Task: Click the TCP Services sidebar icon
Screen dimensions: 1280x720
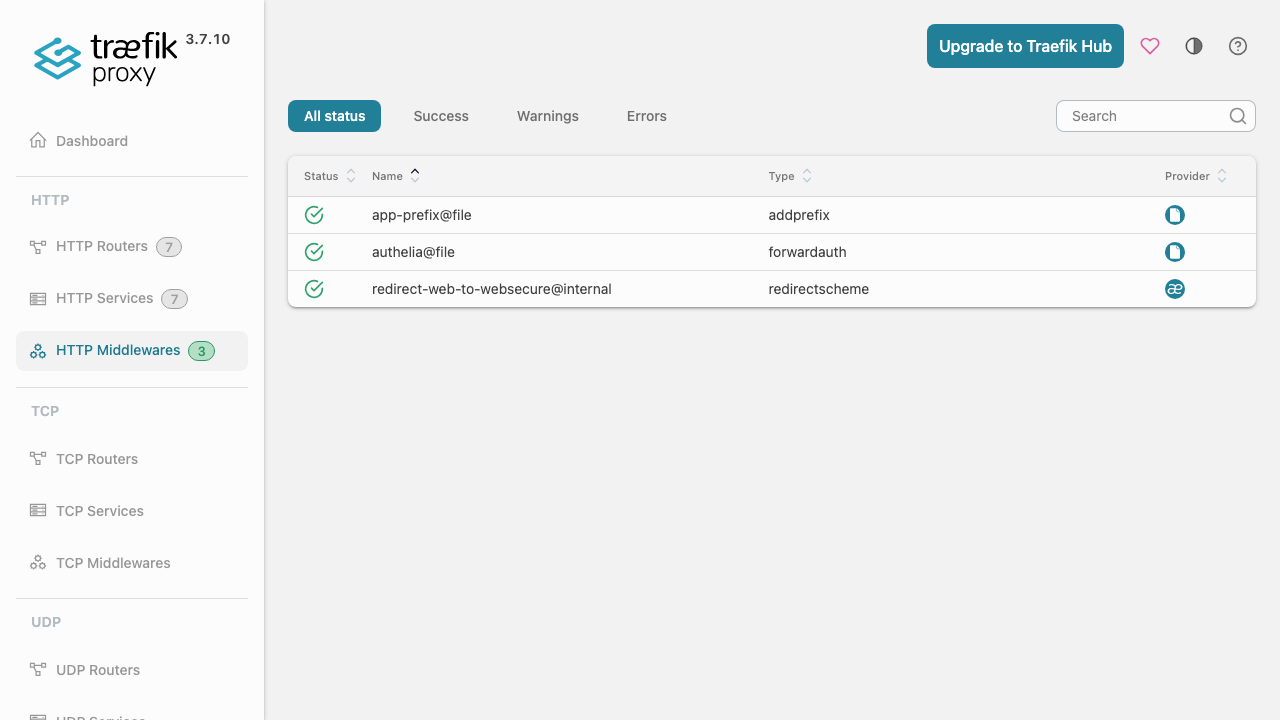Action: pyautogui.click(x=38, y=511)
